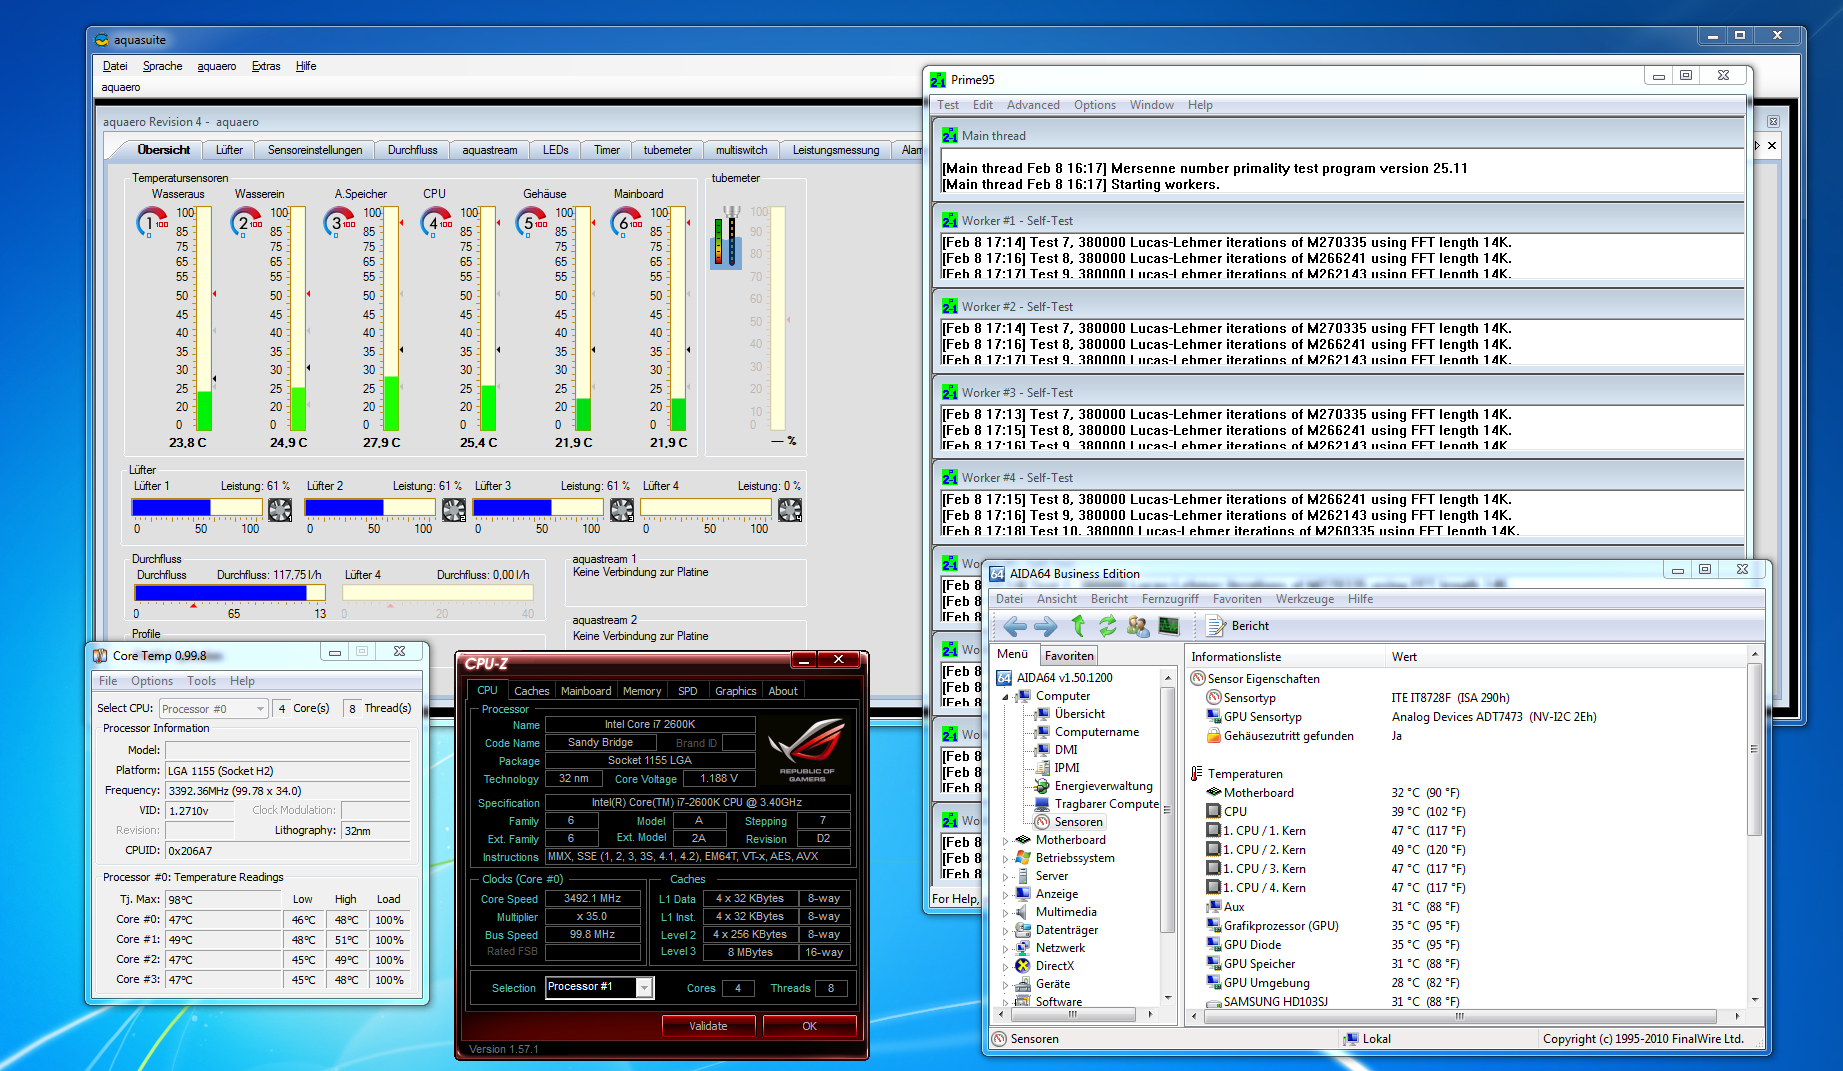1843x1071 pixels.
Task: Click the Lüfter 4 fan icon
Action: pos(790,510)
